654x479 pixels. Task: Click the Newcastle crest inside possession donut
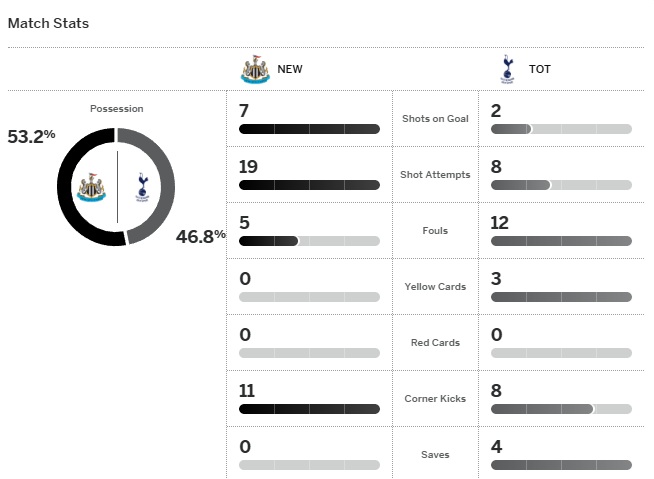(x=92, y=186)
